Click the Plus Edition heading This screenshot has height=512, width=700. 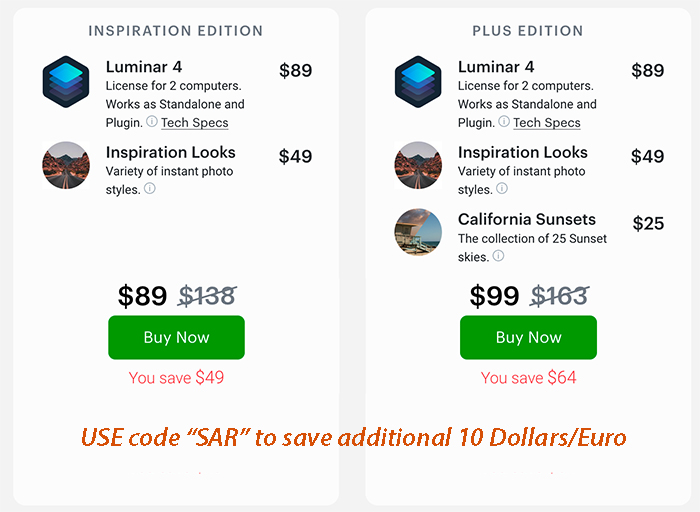(528, 31)
